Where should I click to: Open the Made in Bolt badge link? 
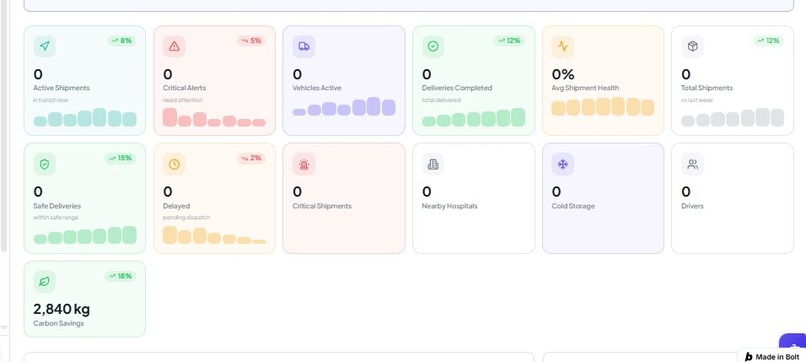click(x=772, y=356)
